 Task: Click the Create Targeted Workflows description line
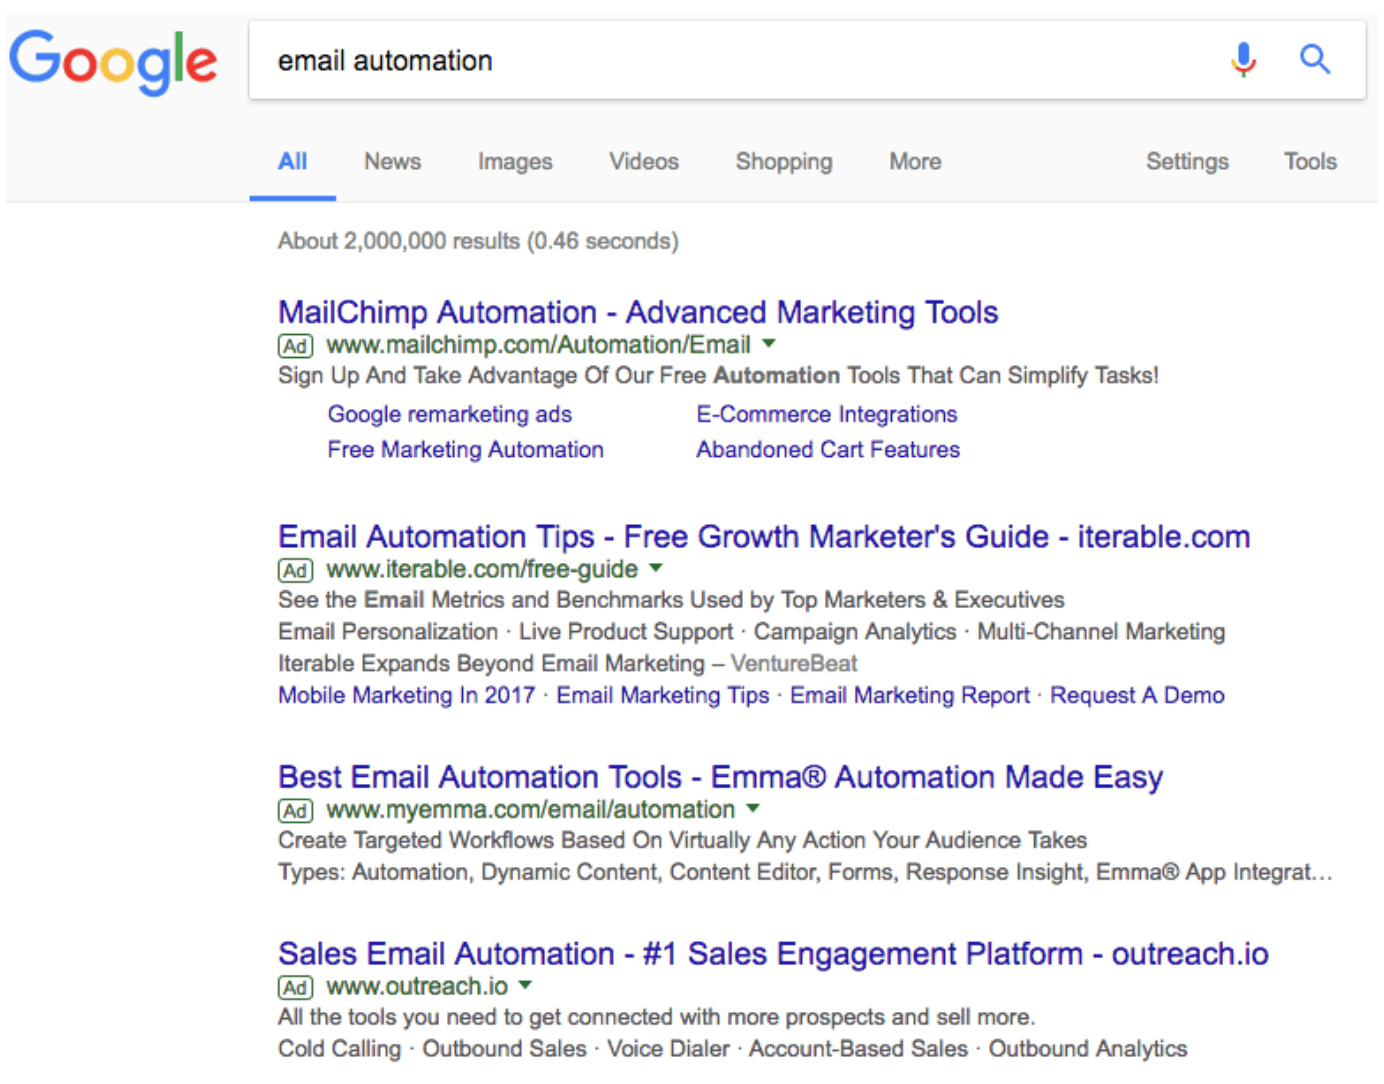[682, 841]
